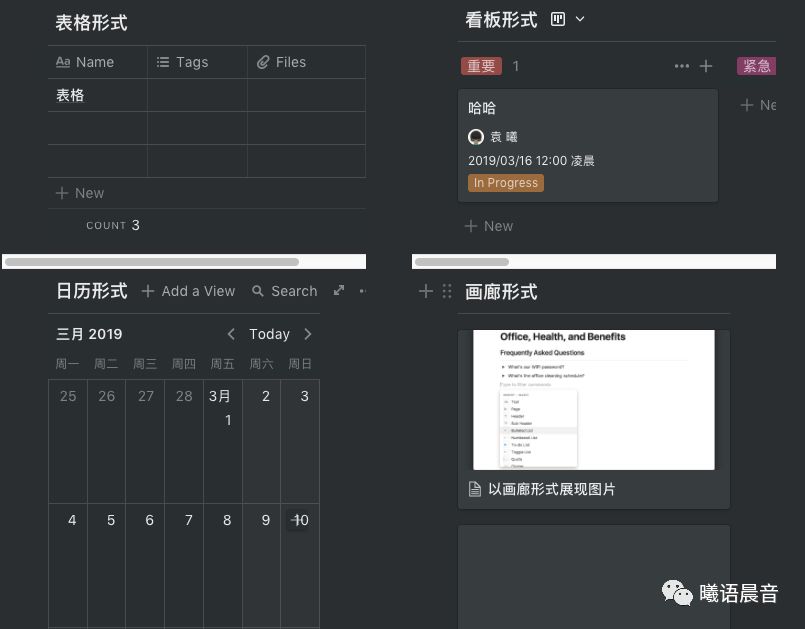Open Search in the calendar toolbar
Viewport: 805px width, 629px height.
coord(284,291)
